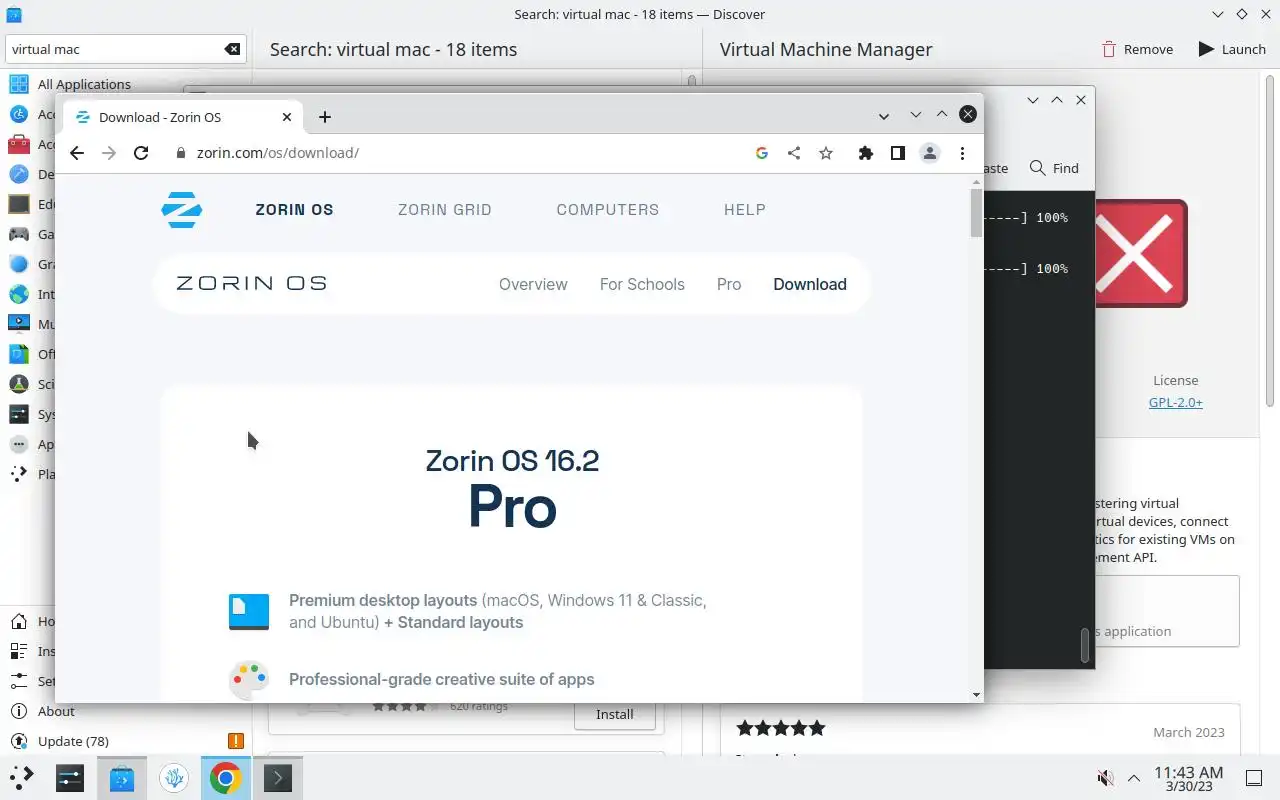Open ZORIN OS top nav item
The image size is (1280, 800).
(295, 210)
